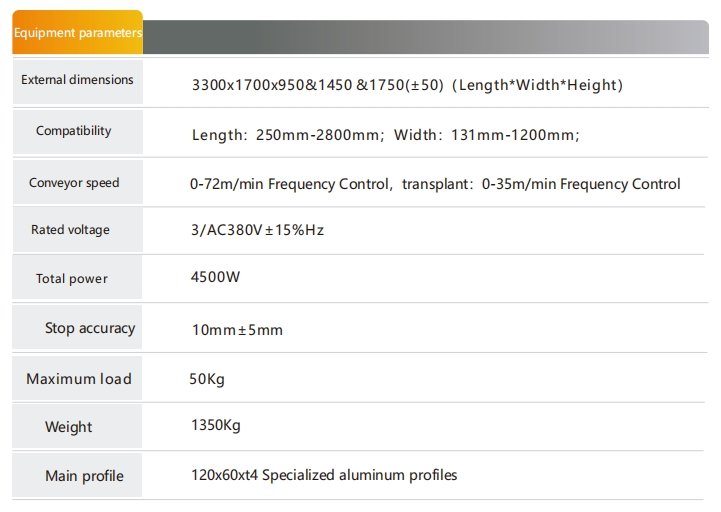
Task: Click the 10mm±5mm accuracy value
Action: (236, 329)
